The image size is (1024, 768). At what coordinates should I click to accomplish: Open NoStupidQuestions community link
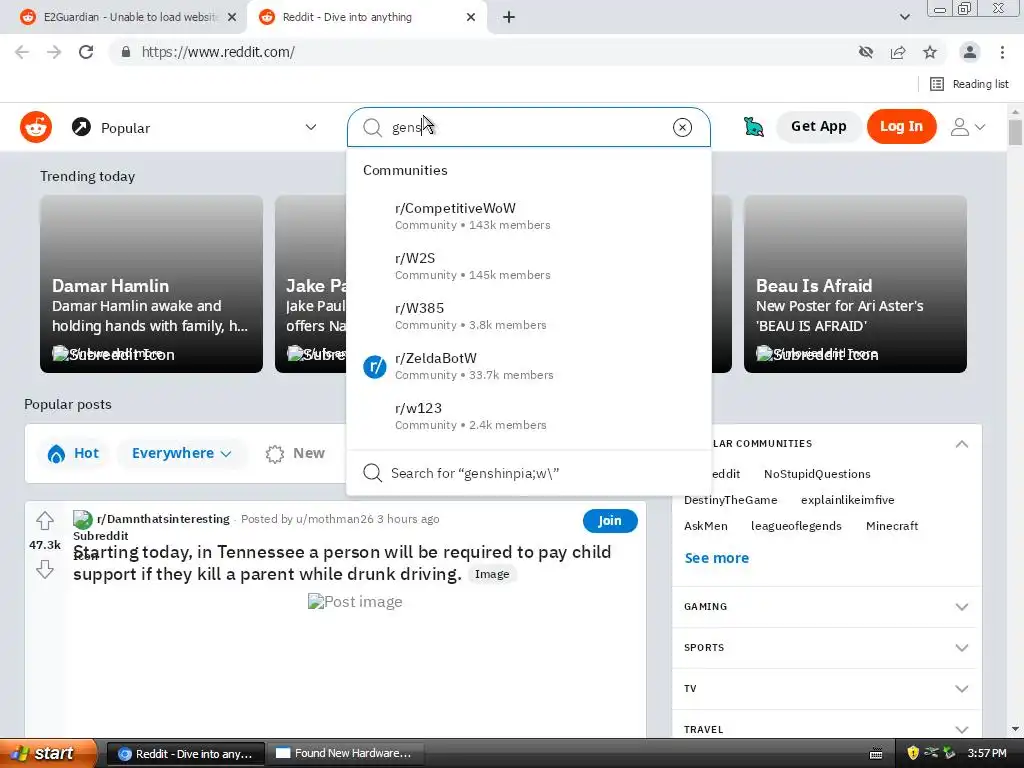[817, 474]
